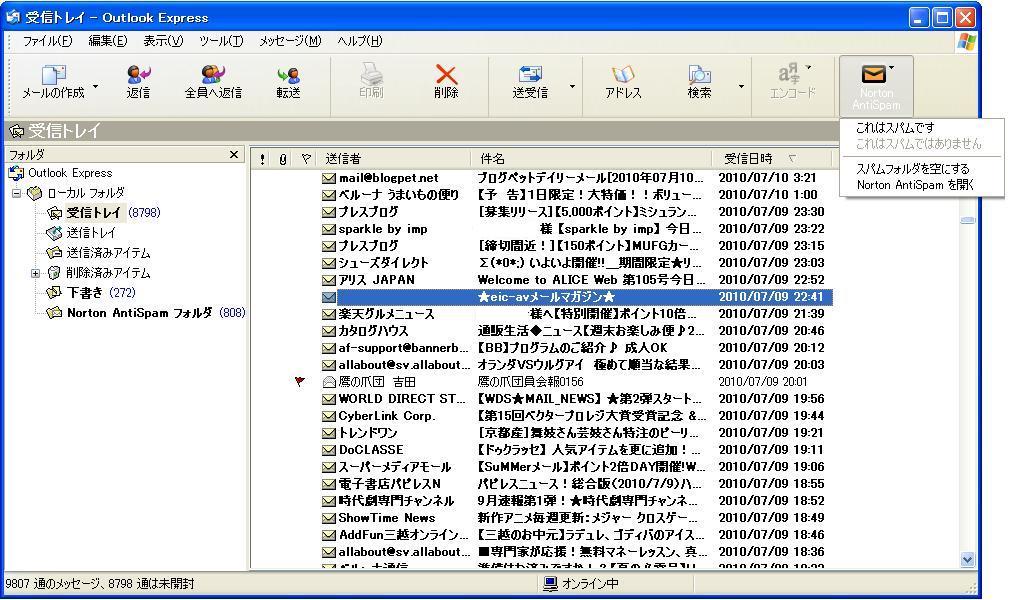Select the CyberLink Corp. message

pyautogui.click(x=575, y=416)
